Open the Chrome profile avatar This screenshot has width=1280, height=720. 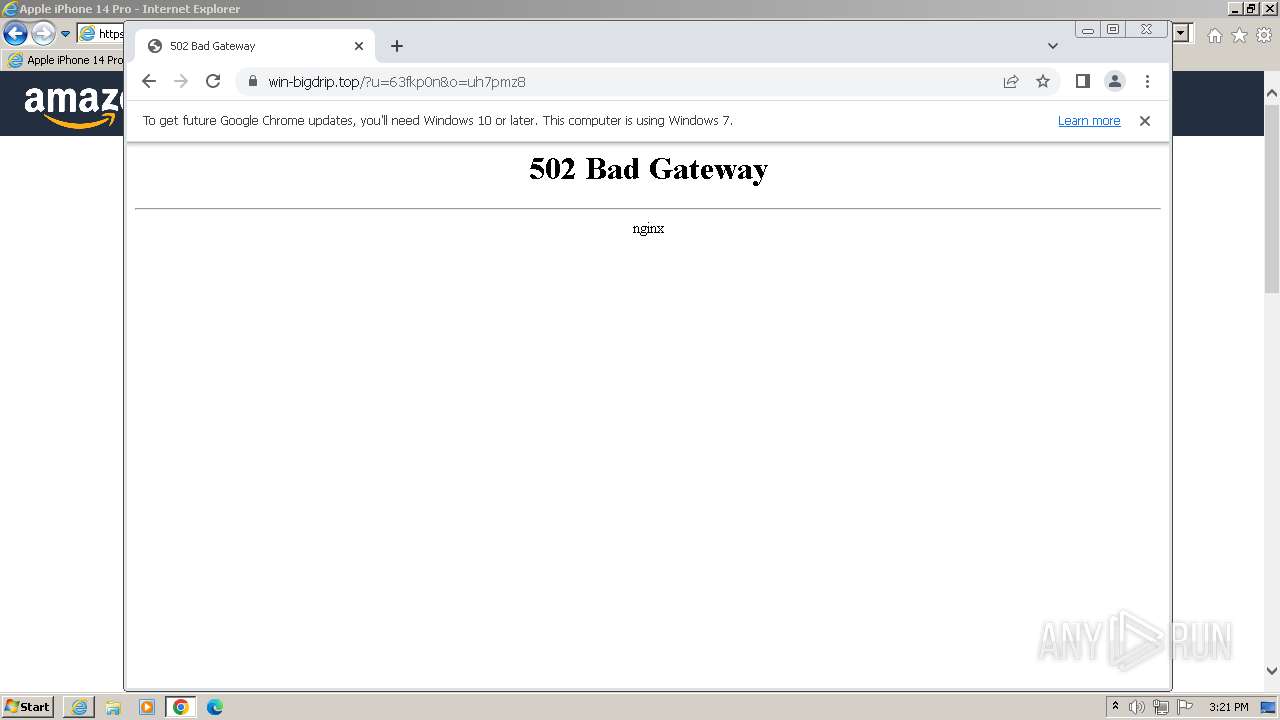click(x=1115, y=82)
